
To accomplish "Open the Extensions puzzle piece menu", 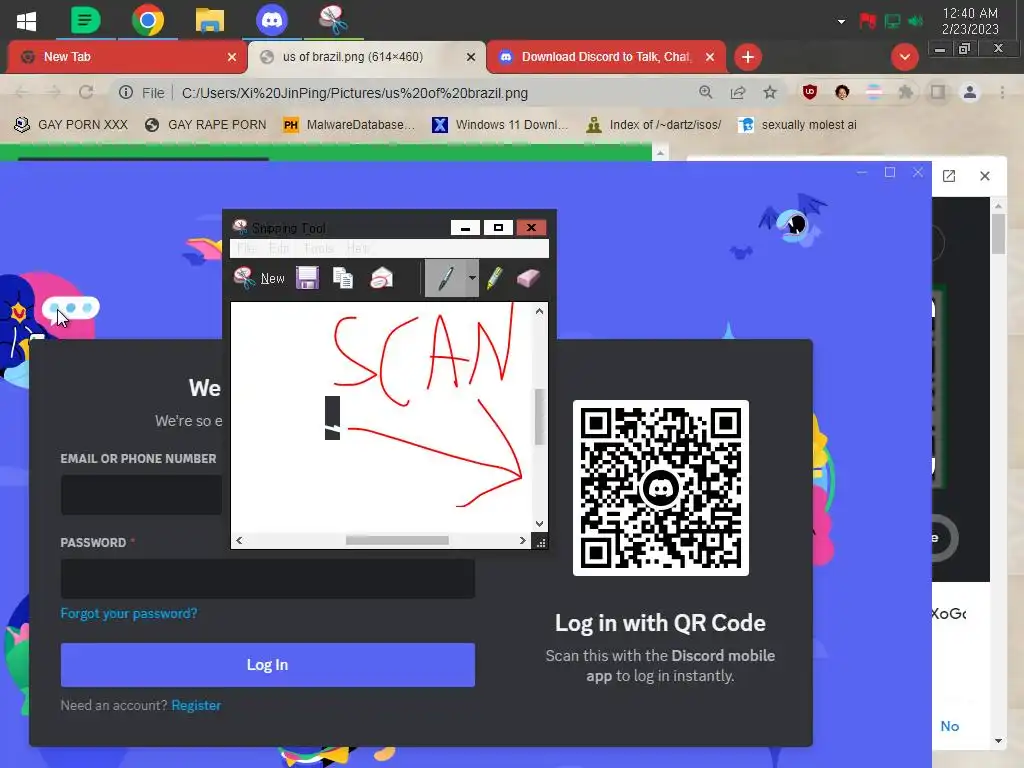I will tap(906, 93).
